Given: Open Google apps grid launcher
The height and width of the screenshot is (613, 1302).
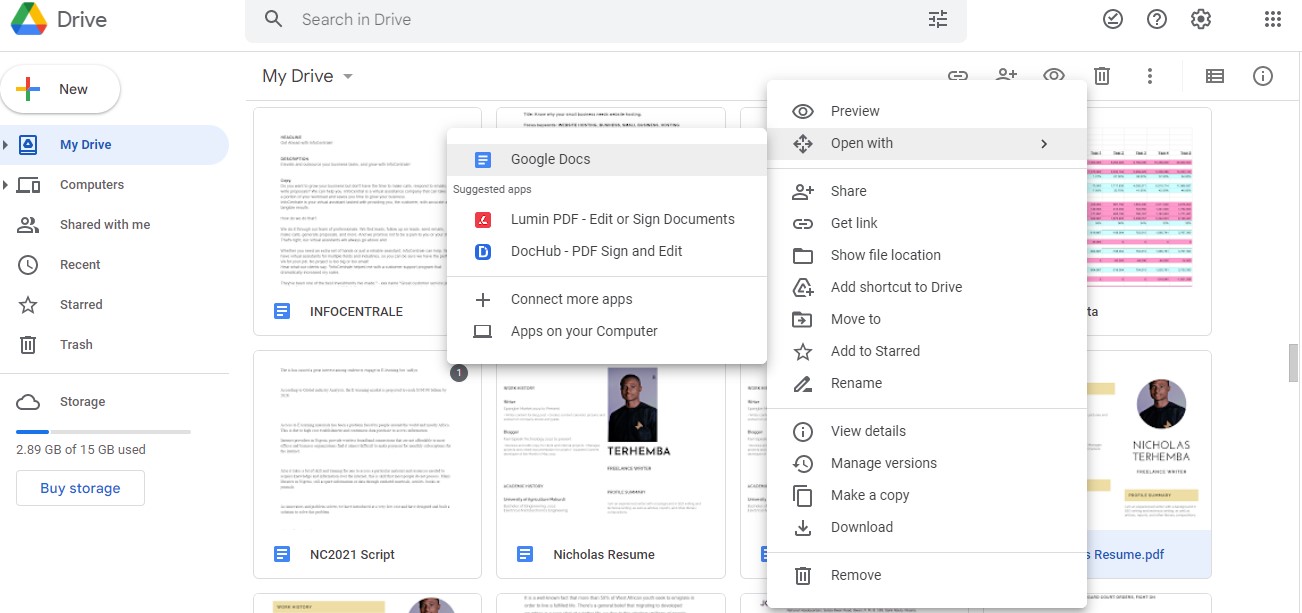Looking at the screenshot, I should pyautogui.click(x=1272, y=18).
